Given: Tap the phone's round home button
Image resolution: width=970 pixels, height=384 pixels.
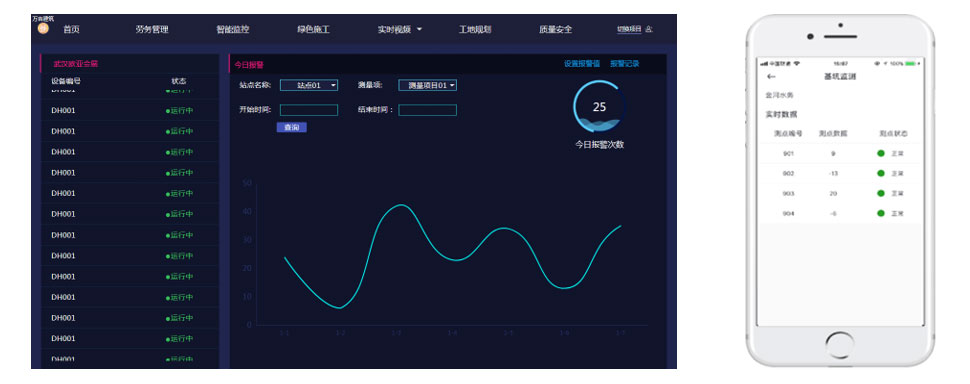Looking at the screenshot, I should coord(840,345).
